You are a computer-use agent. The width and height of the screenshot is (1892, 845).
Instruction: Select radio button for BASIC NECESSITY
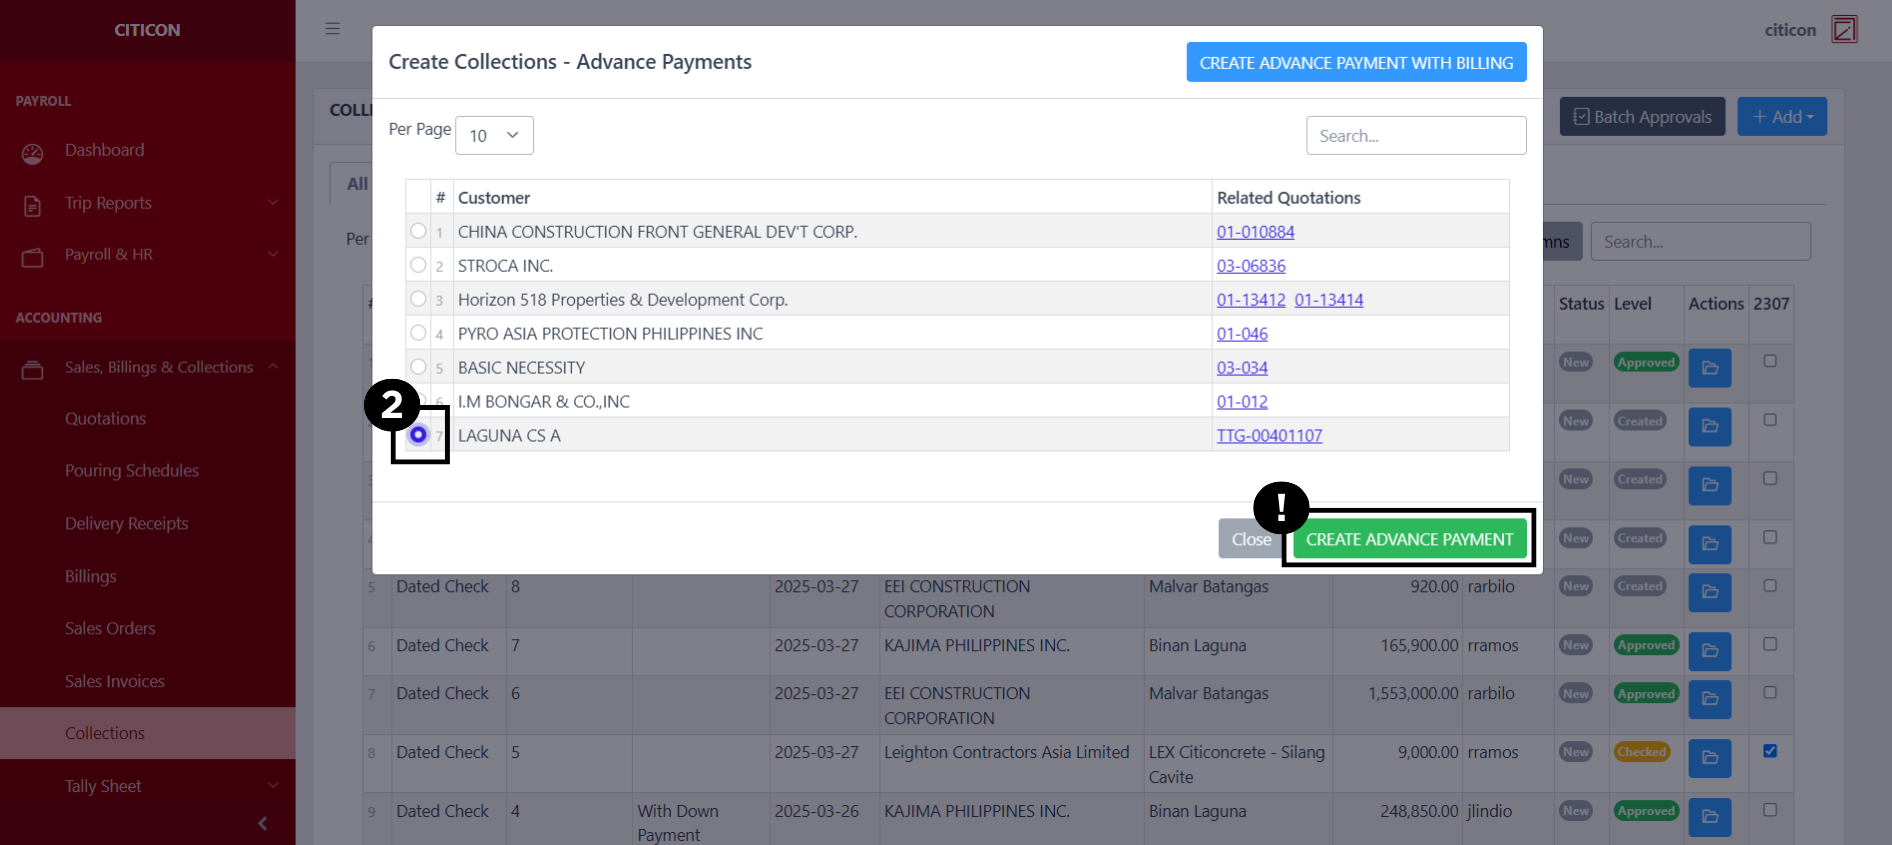pyautogui.click(x=418, y=367)
